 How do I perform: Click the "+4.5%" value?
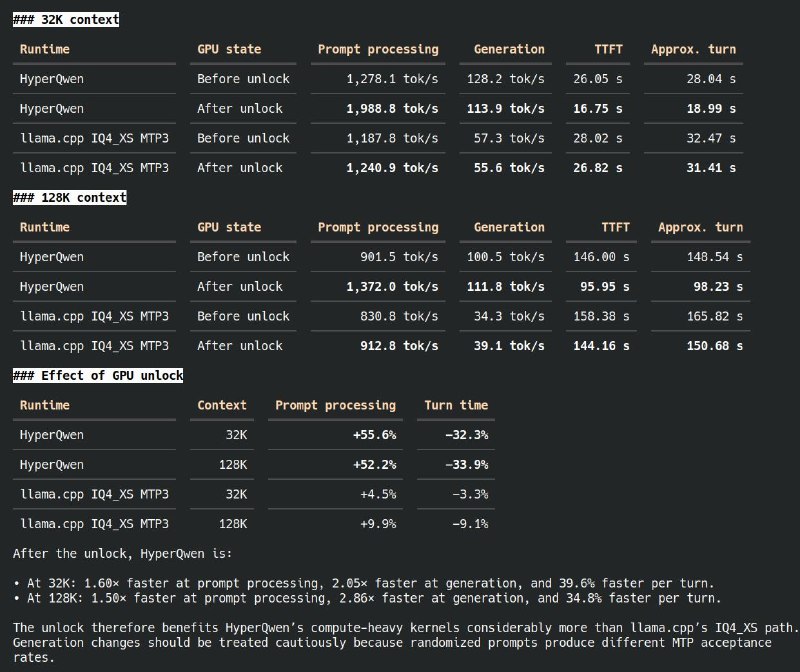pyautogui.click(x=378, y=494)
